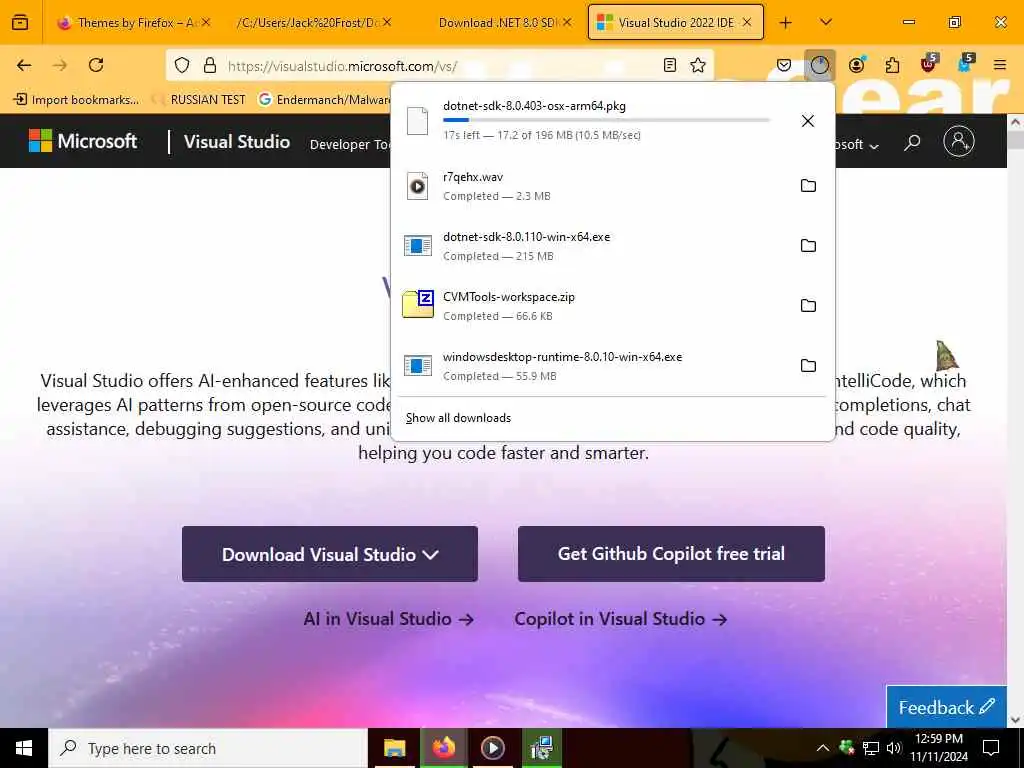The height and width of the screenshot is (768, 1024).
Task: Click the uBlock Origin shield icon
Action: coord(929,63)
